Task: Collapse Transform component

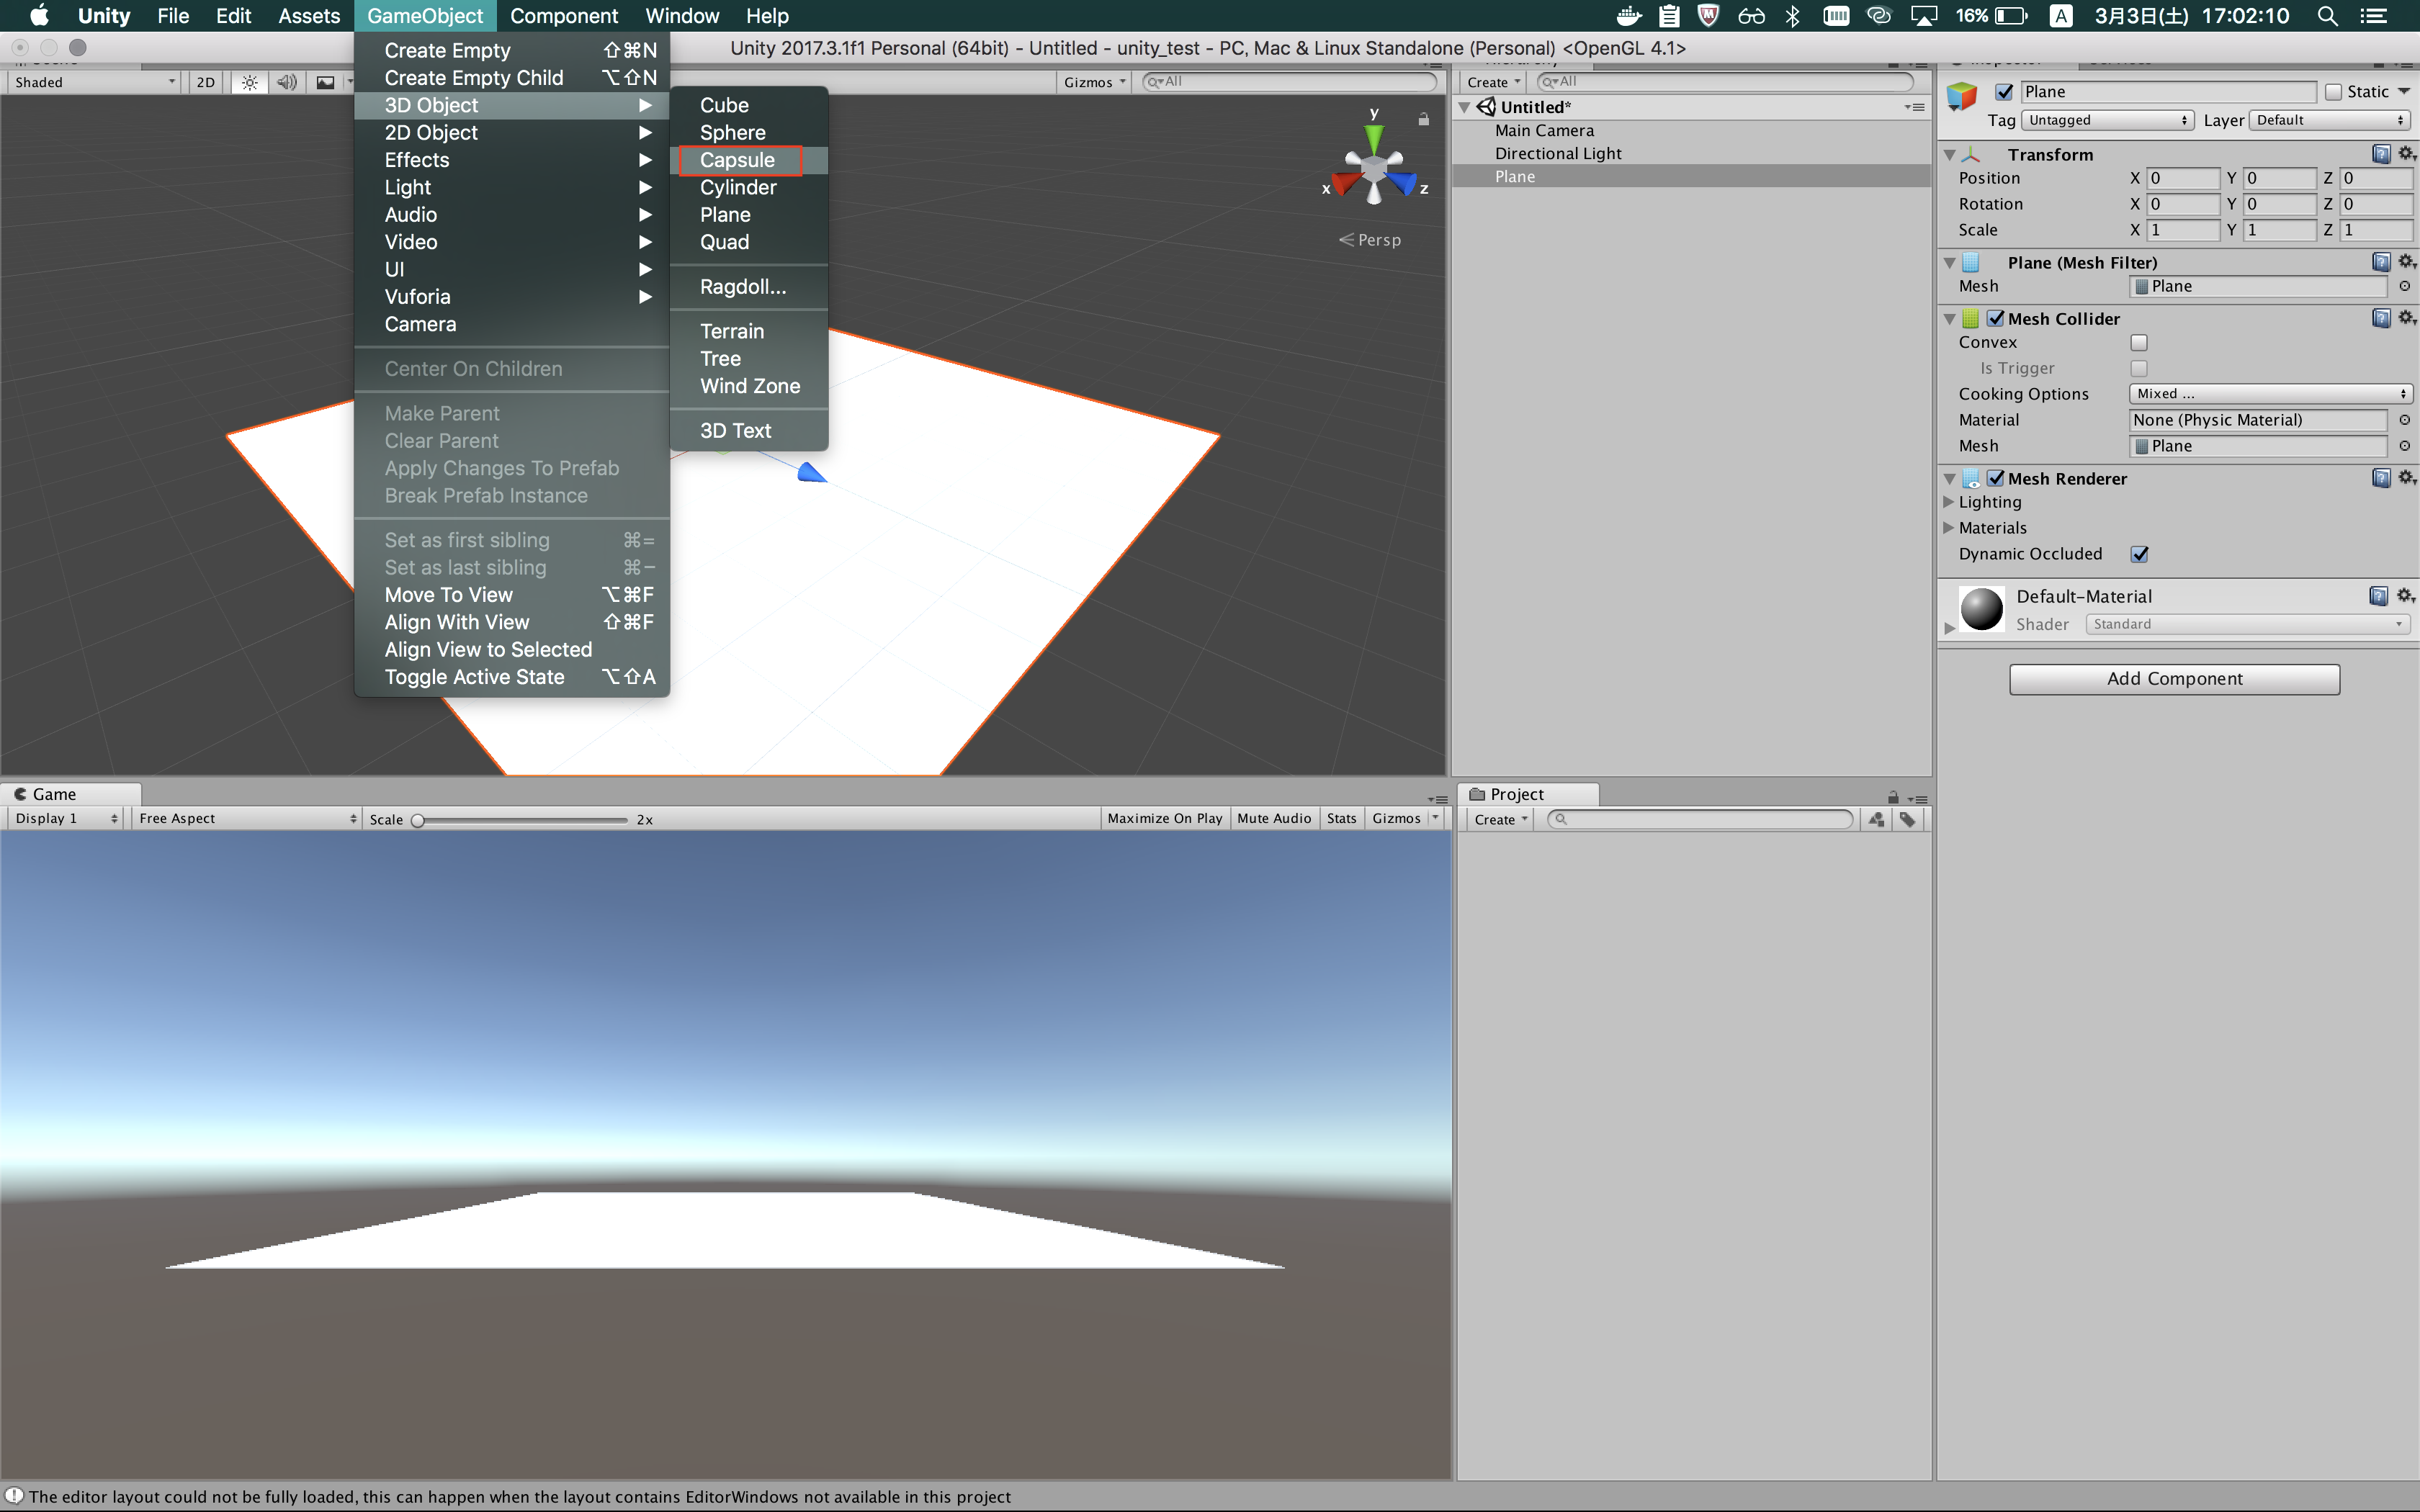Action: (x=1949, y=155)
